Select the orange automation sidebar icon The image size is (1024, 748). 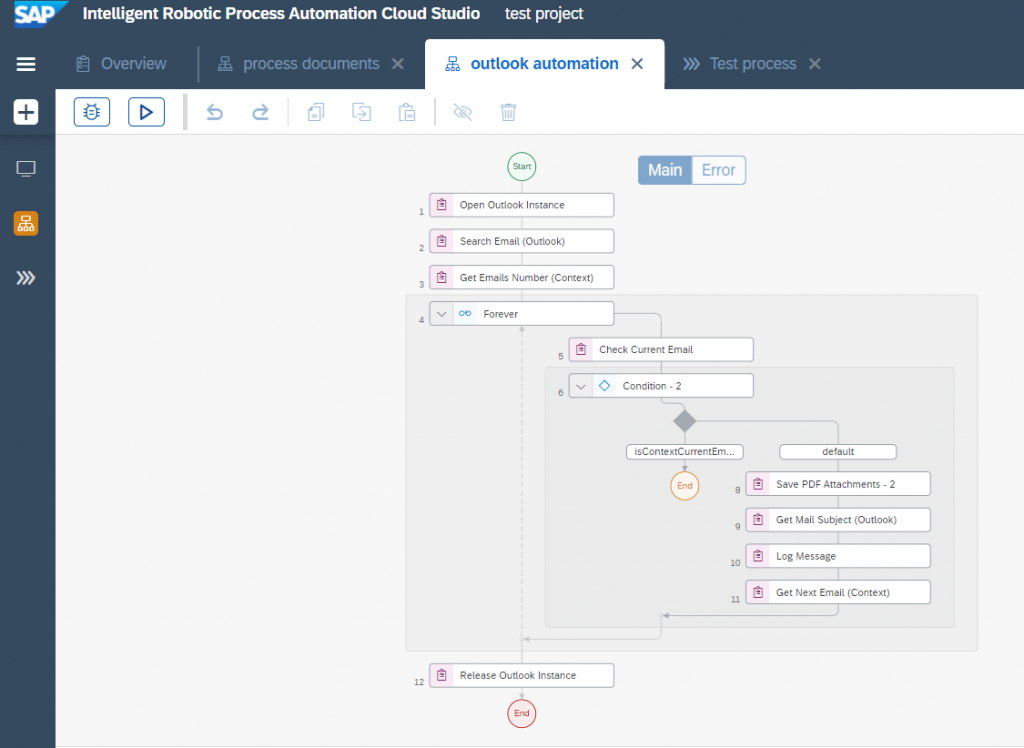(x=26, y=223)
